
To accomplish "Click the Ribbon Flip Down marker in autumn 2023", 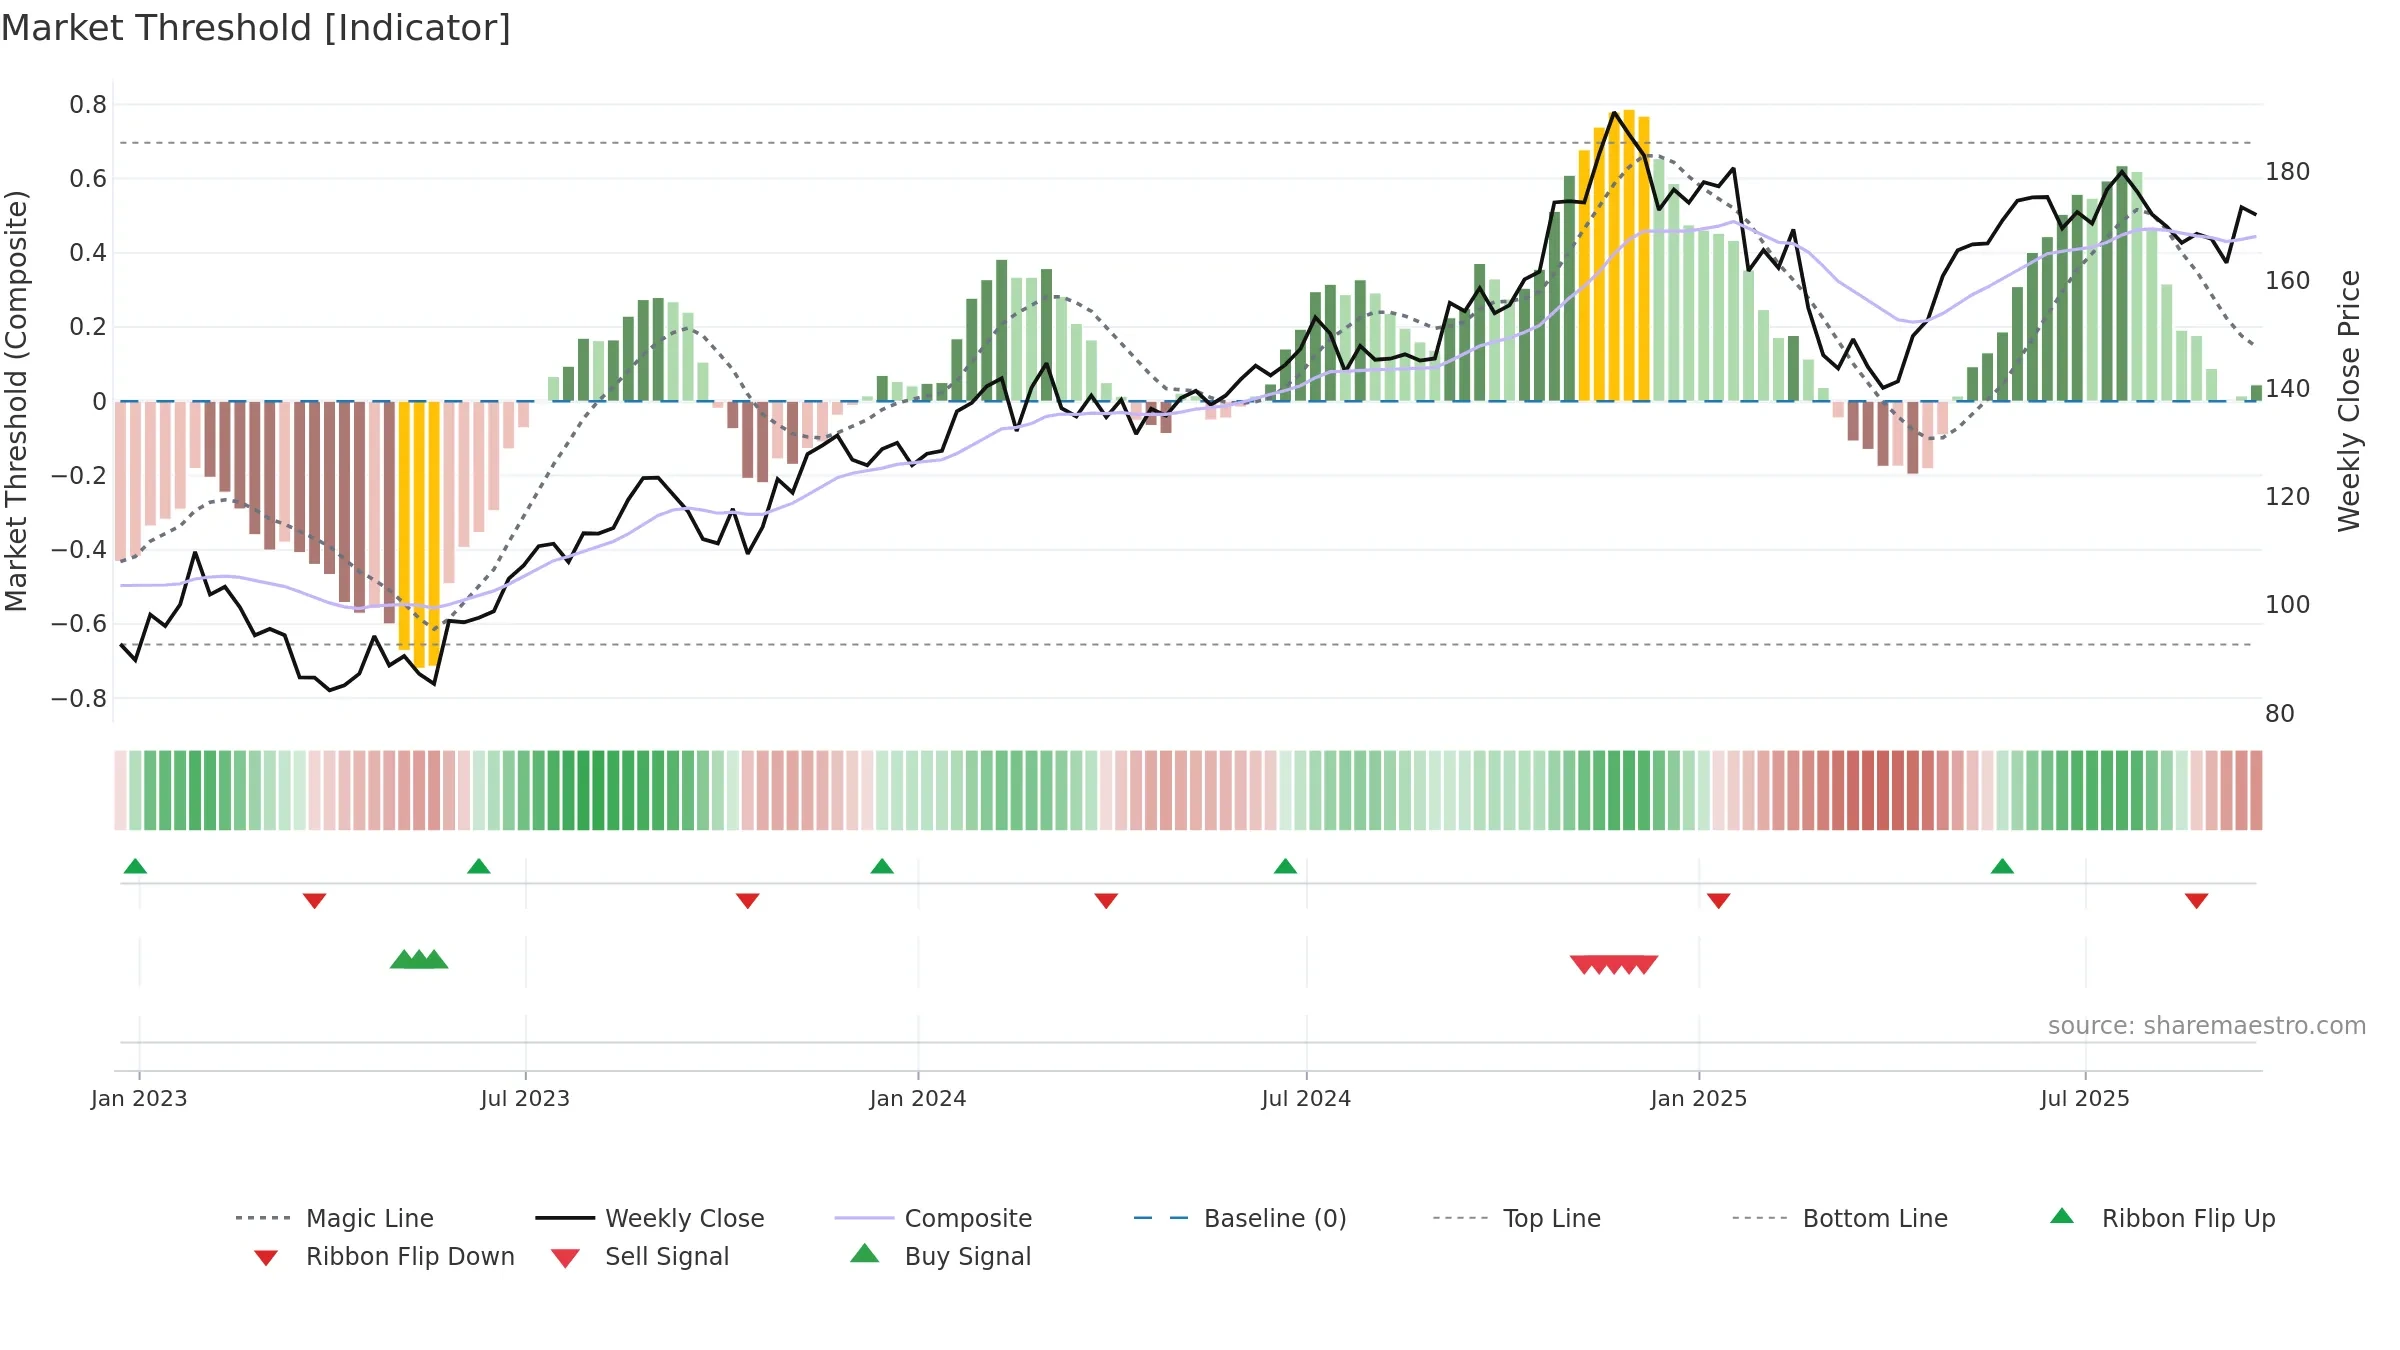I will click(748, 901).
